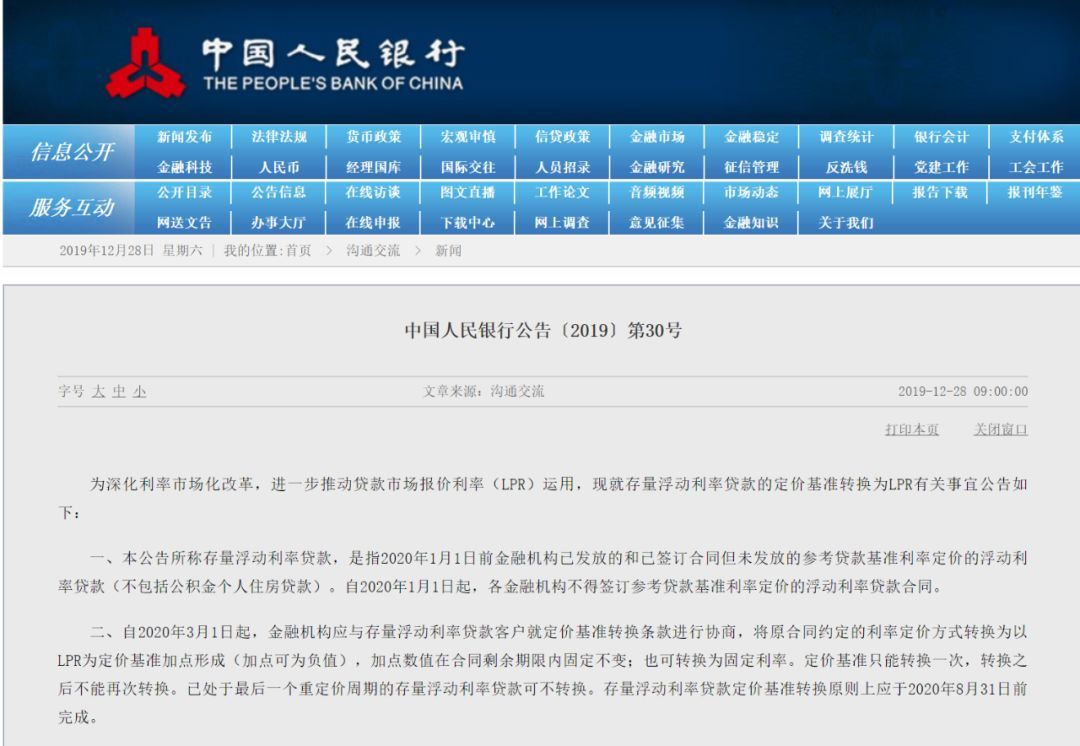This screenshot has height=746, width=1080.
Task: Select 银行会计 navigation item
Action: click(x=941, y=136)
